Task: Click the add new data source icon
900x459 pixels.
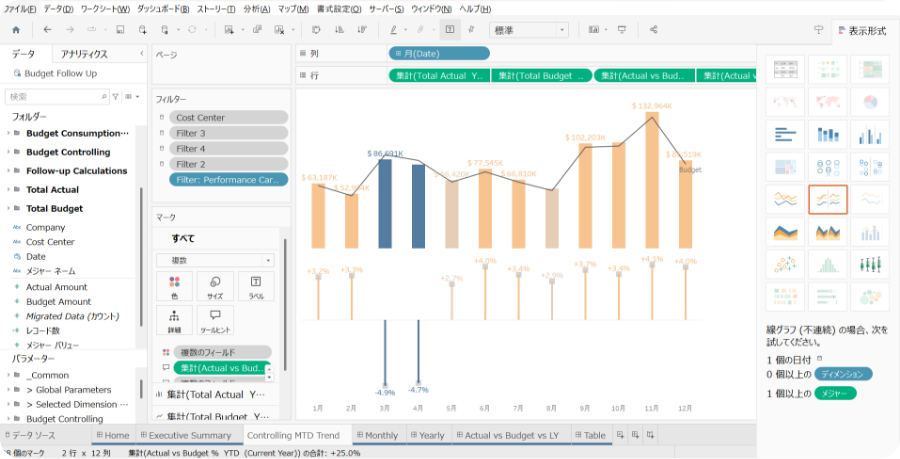Action: click(142, 30)
